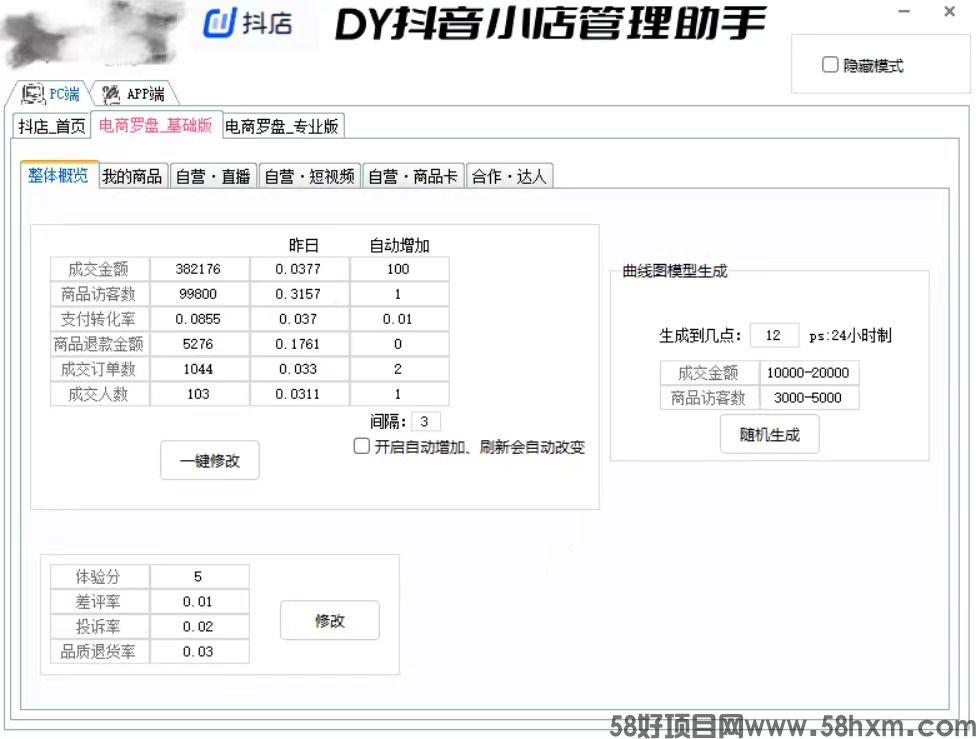Go to the 我的商品 sub-tab

coord(132,177)
